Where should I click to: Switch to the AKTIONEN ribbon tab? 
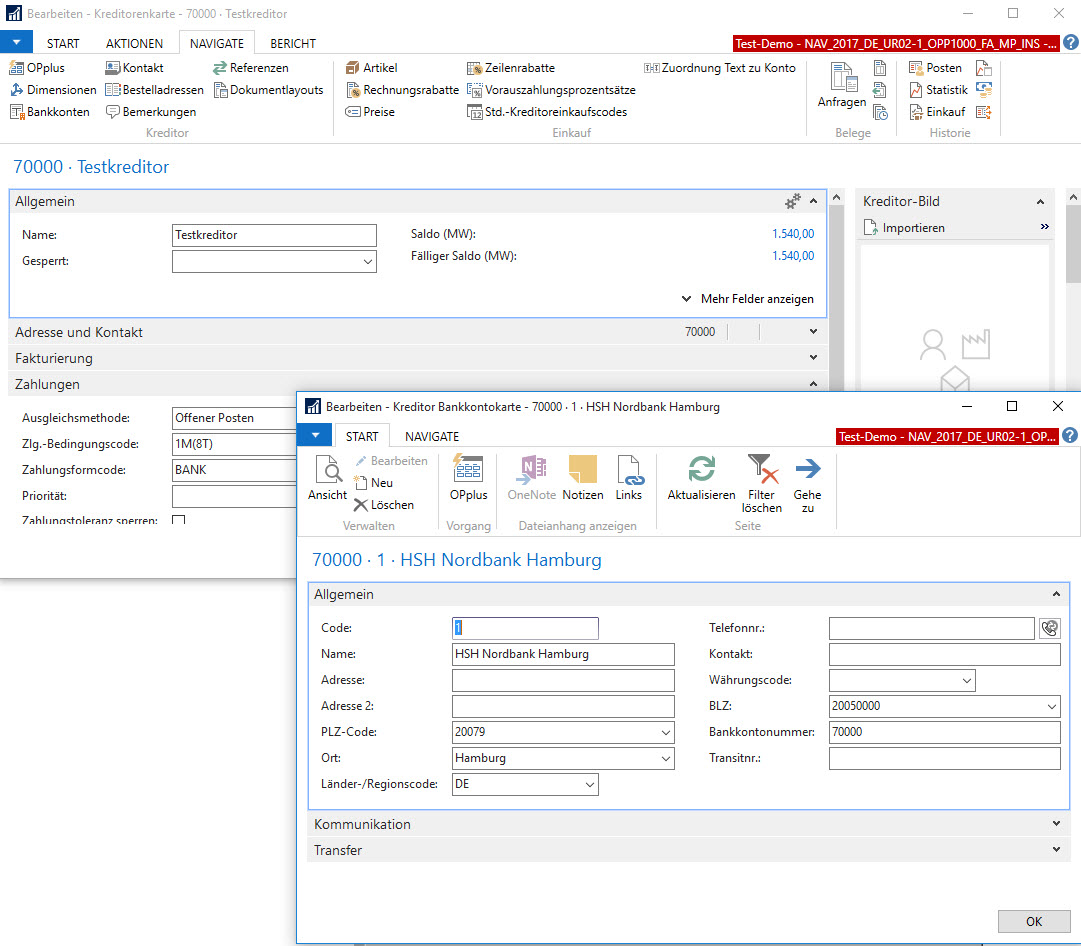pos(134,43)
